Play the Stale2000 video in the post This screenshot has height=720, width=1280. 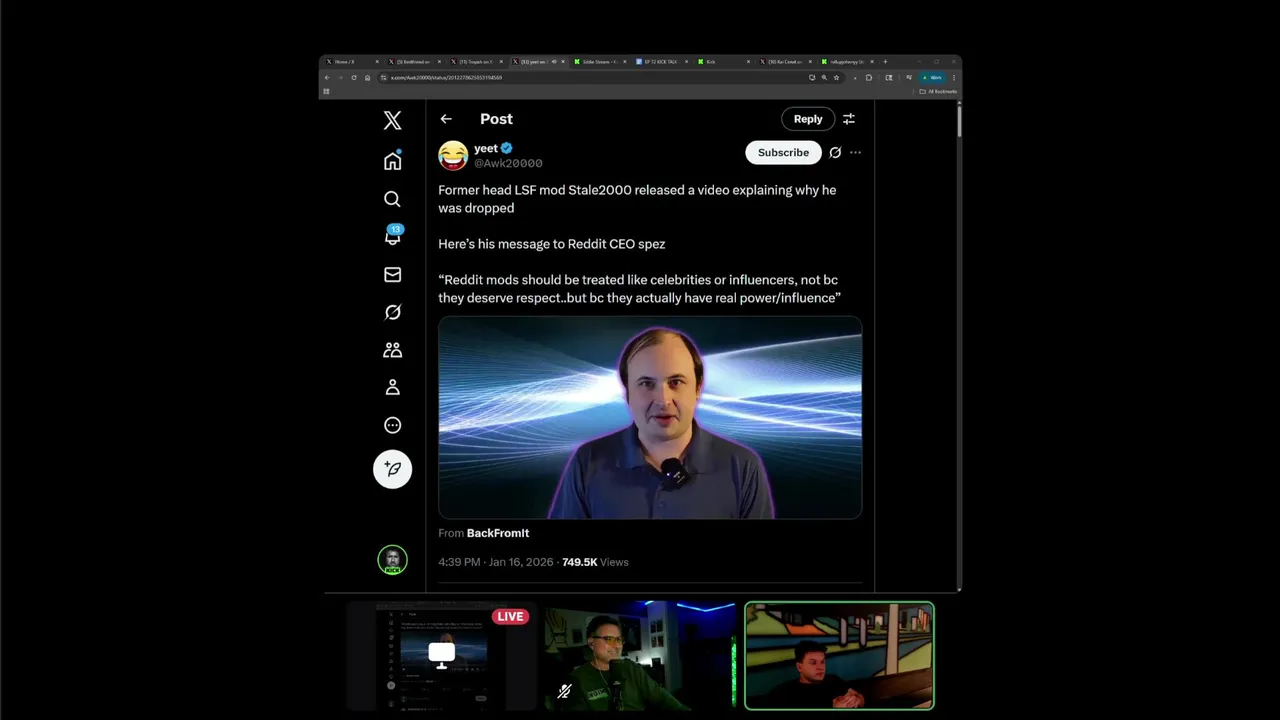pos(650,418)
